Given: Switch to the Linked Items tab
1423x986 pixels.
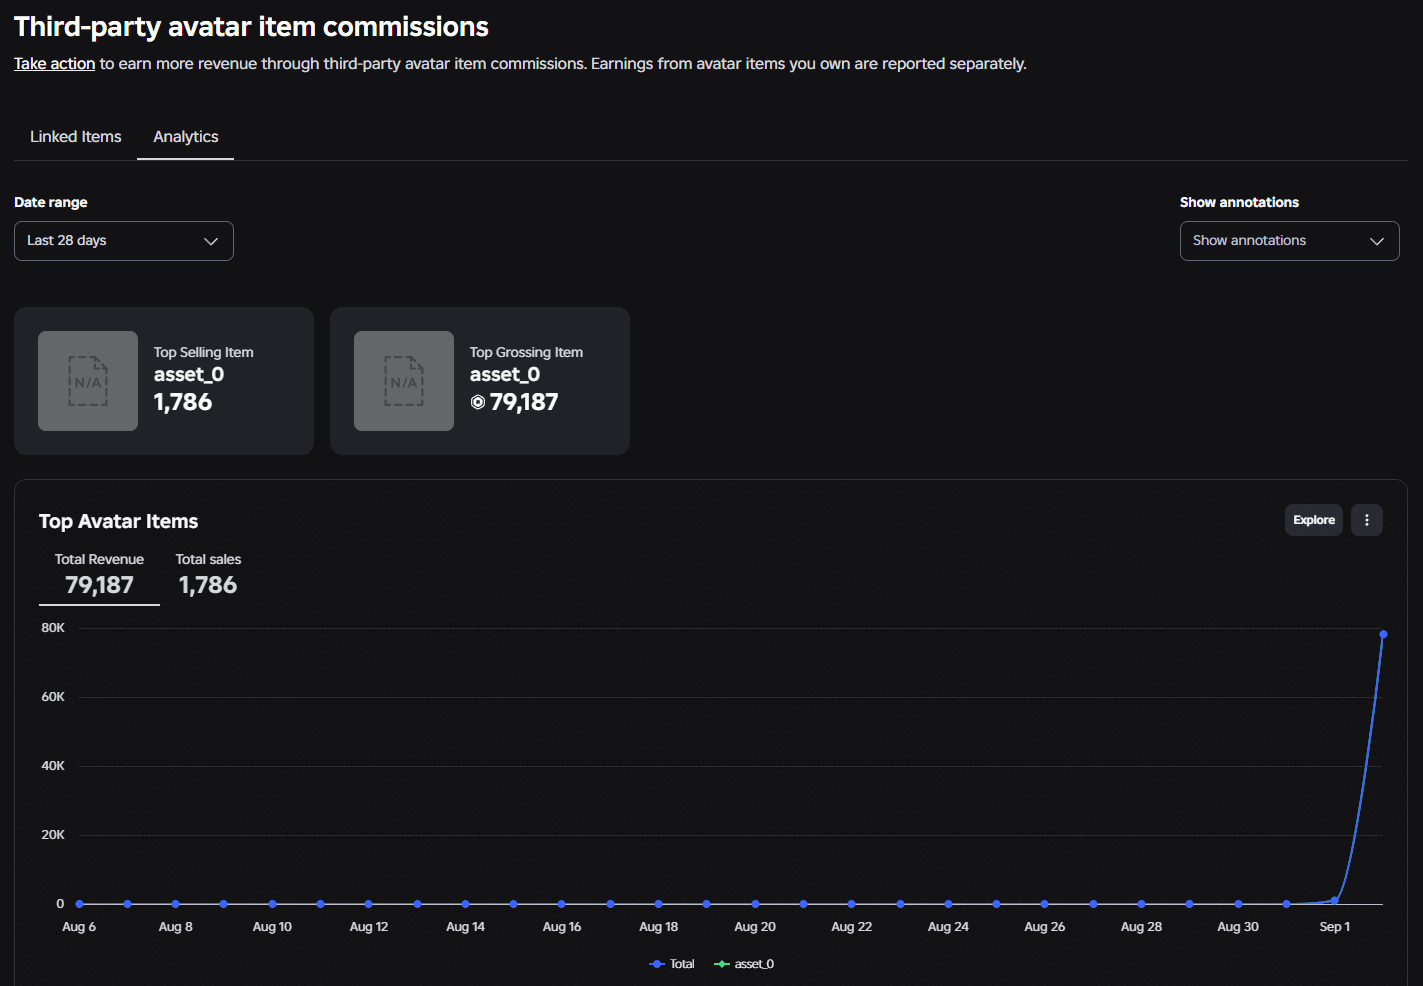Looking at the screenshot, I should 76,137.
